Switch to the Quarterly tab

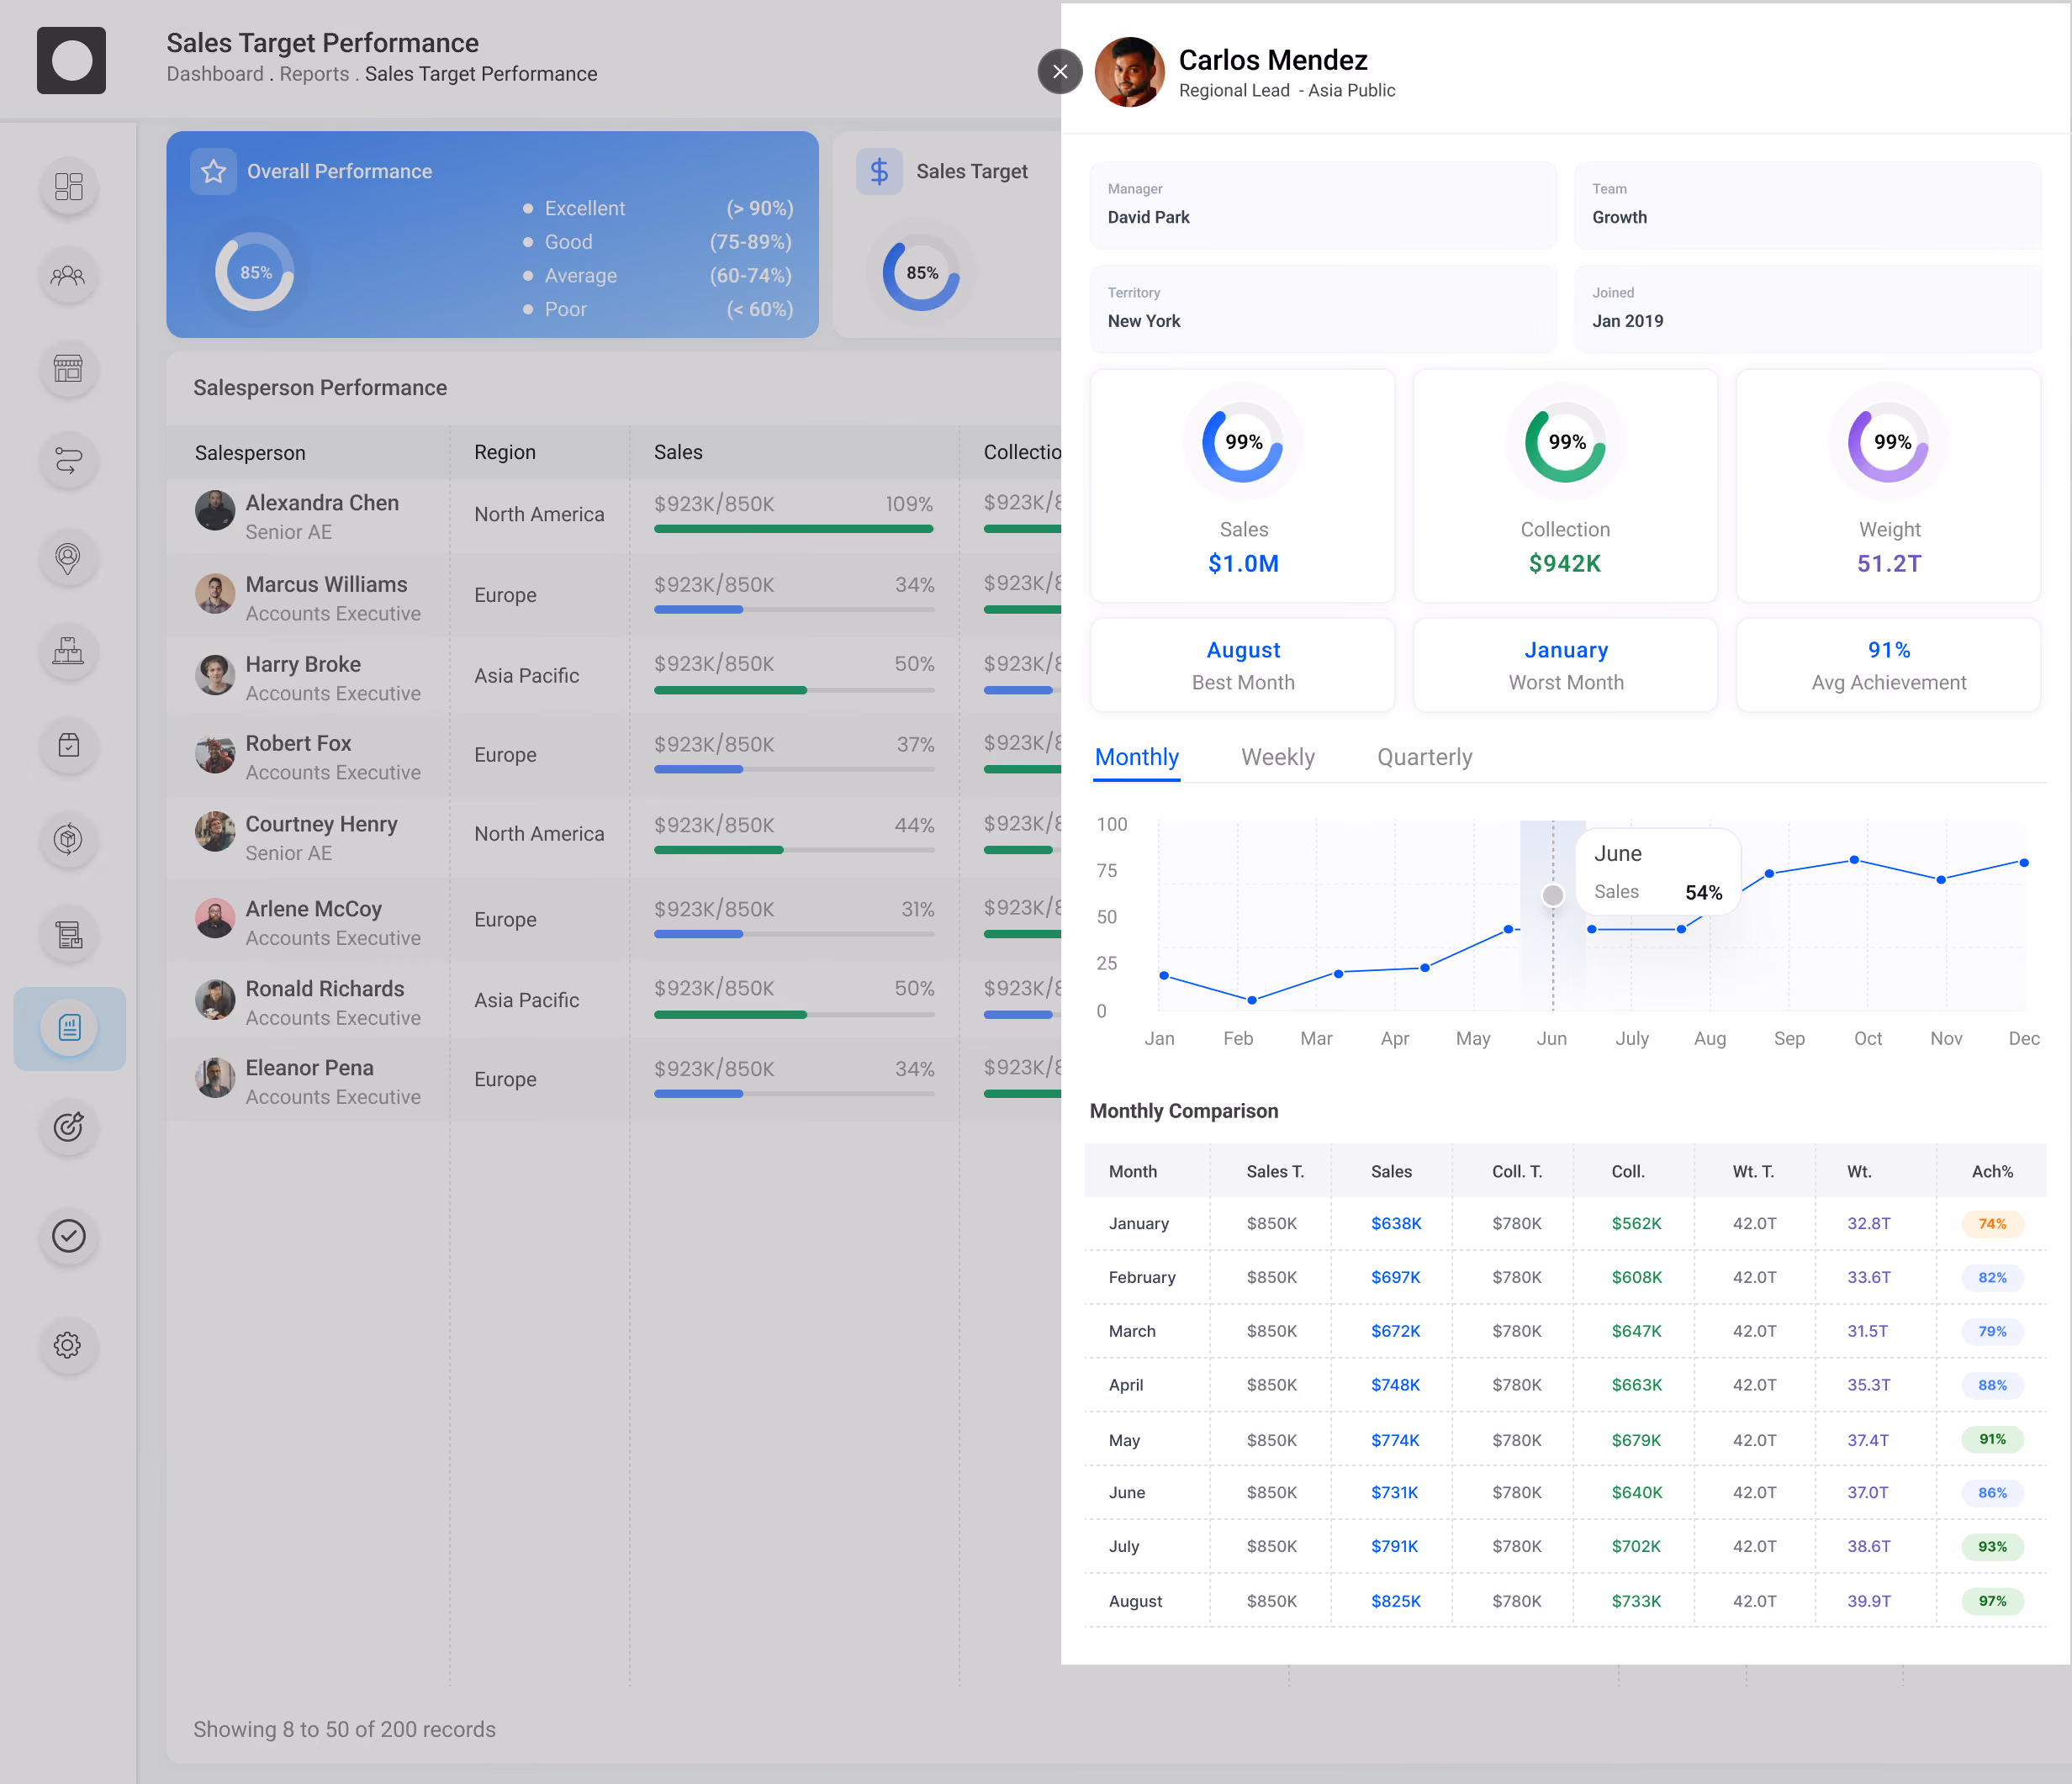tap(1425, 757)
